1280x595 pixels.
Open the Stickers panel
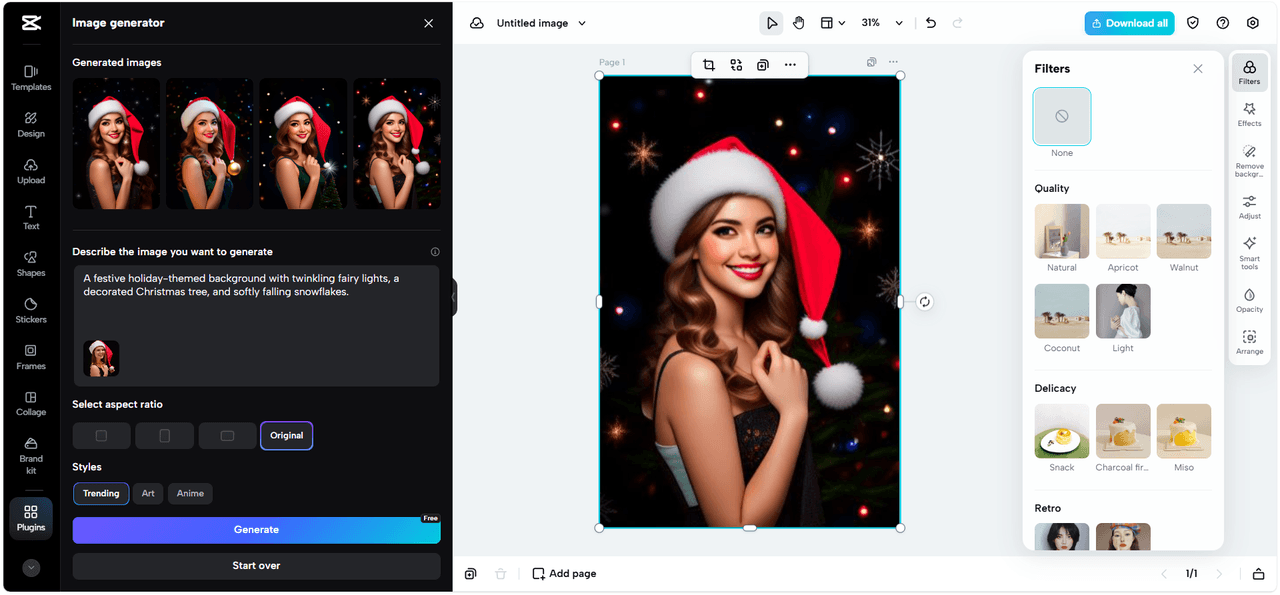pos(31,311)
